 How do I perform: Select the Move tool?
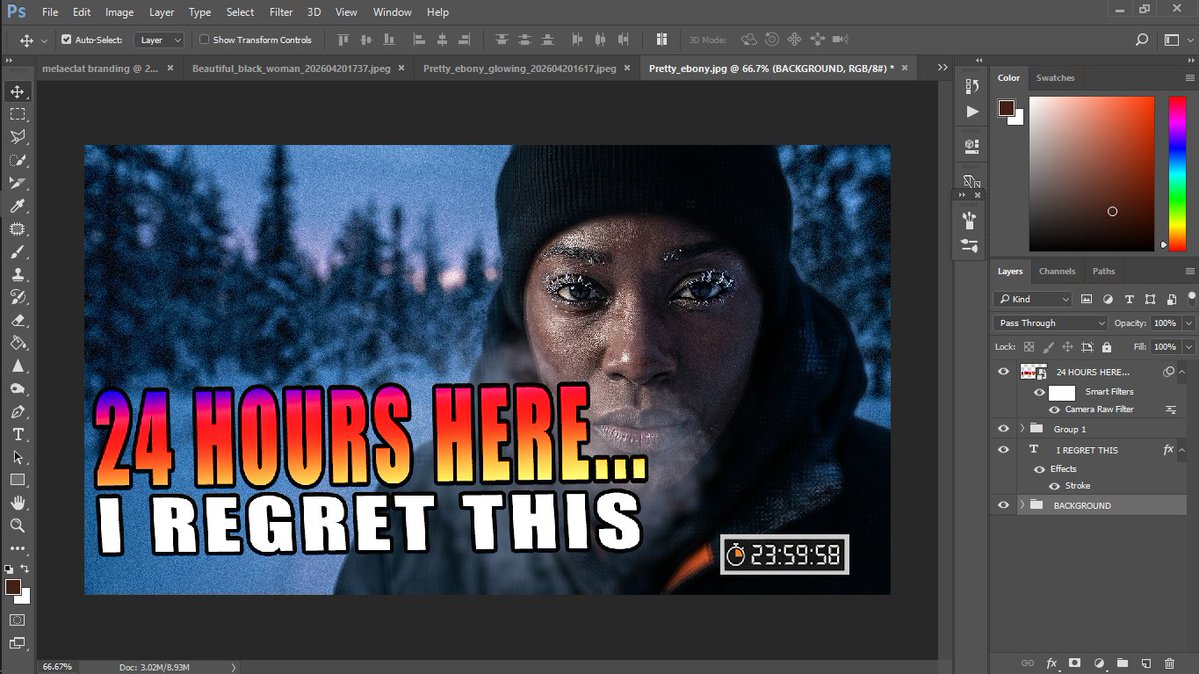(x=18, y=92)
